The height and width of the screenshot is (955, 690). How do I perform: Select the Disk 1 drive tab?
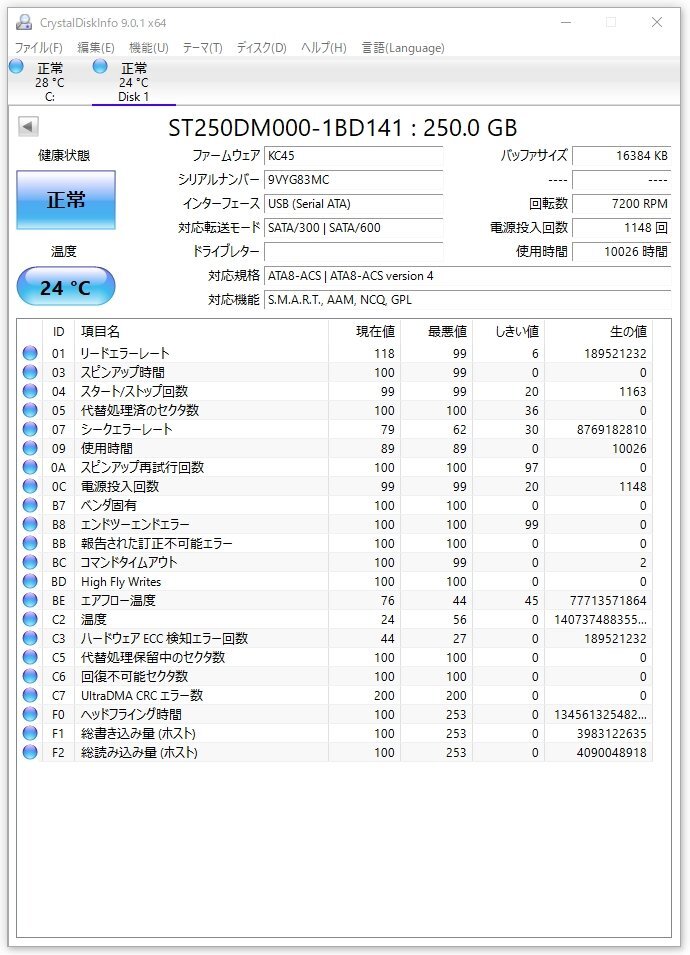pos(133,81)
